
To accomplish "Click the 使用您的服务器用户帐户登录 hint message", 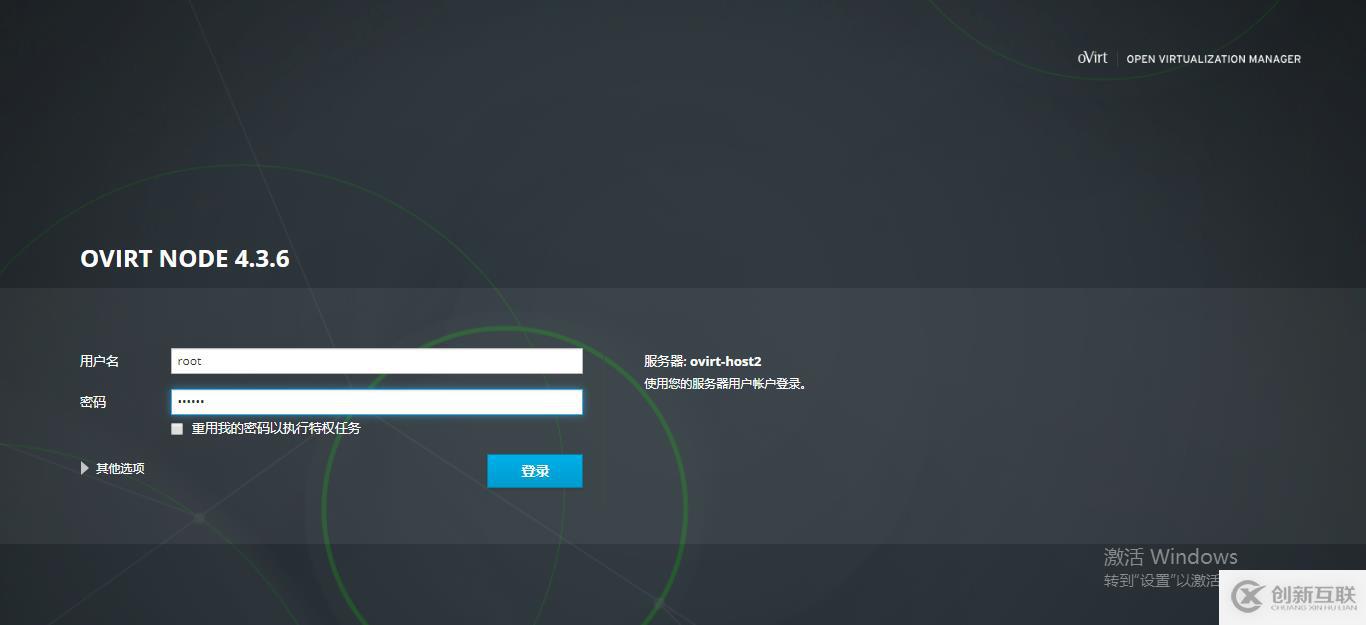I will tap(725, 383).
